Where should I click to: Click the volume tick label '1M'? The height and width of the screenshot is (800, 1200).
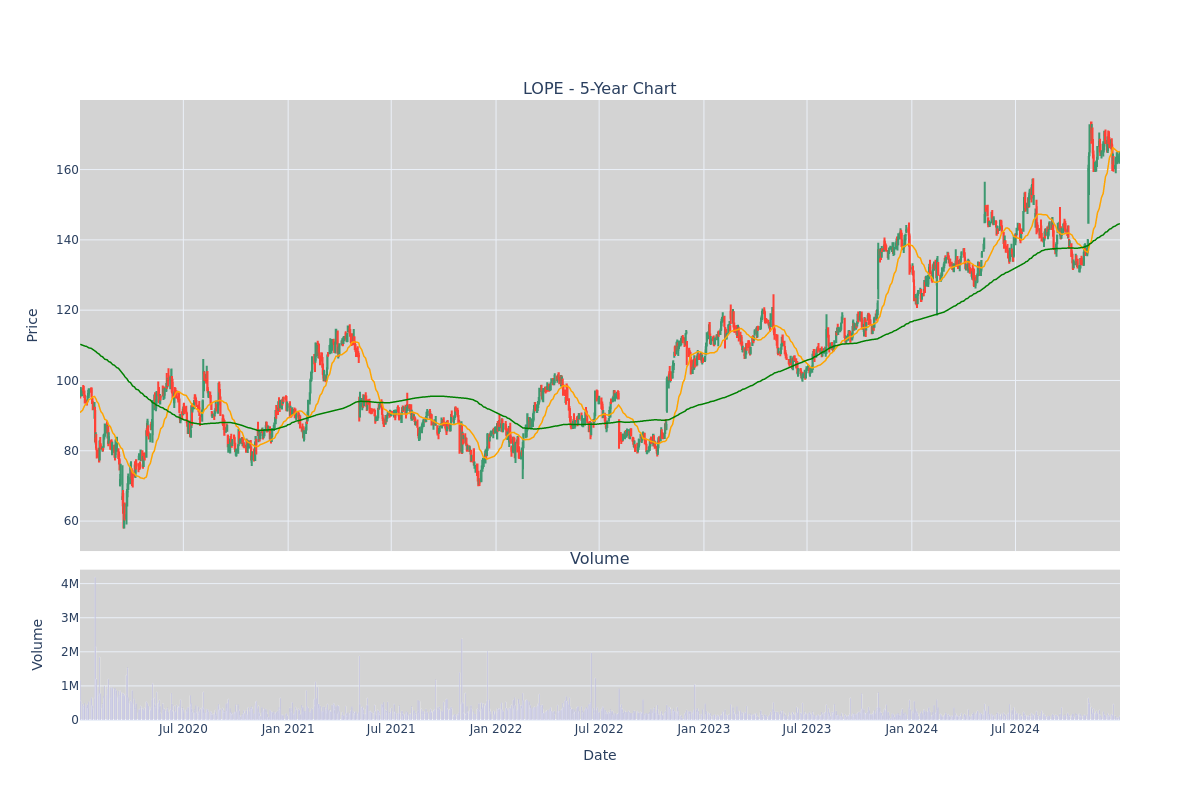click(70, 686)
